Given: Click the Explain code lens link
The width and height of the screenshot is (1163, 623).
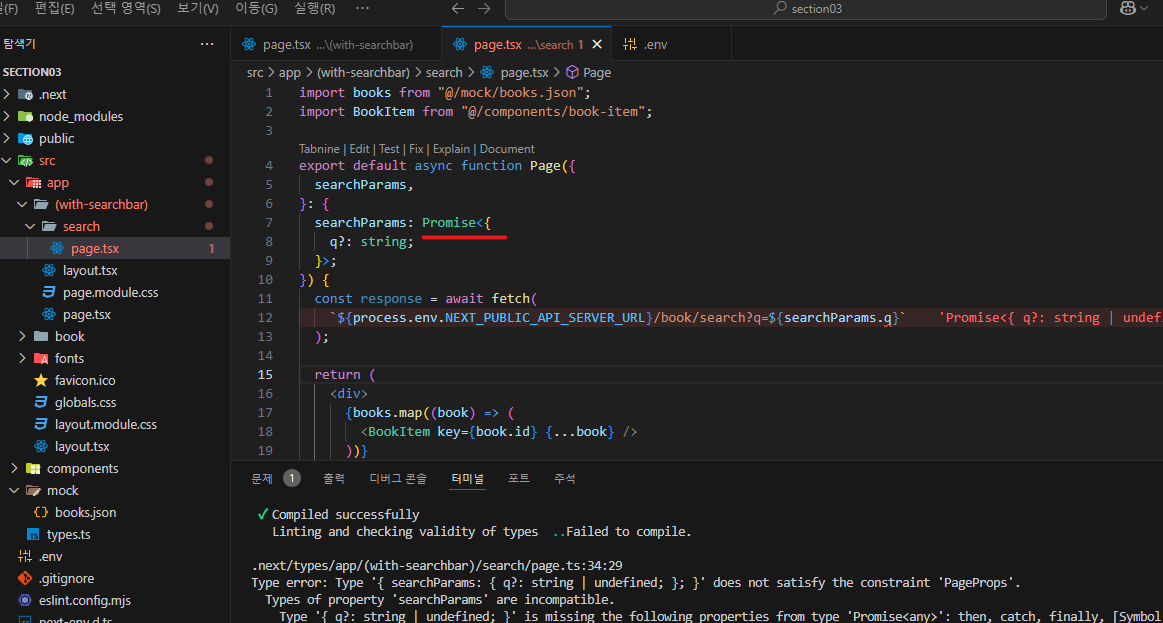Looking at the screenshot, I should click(452, 149).
